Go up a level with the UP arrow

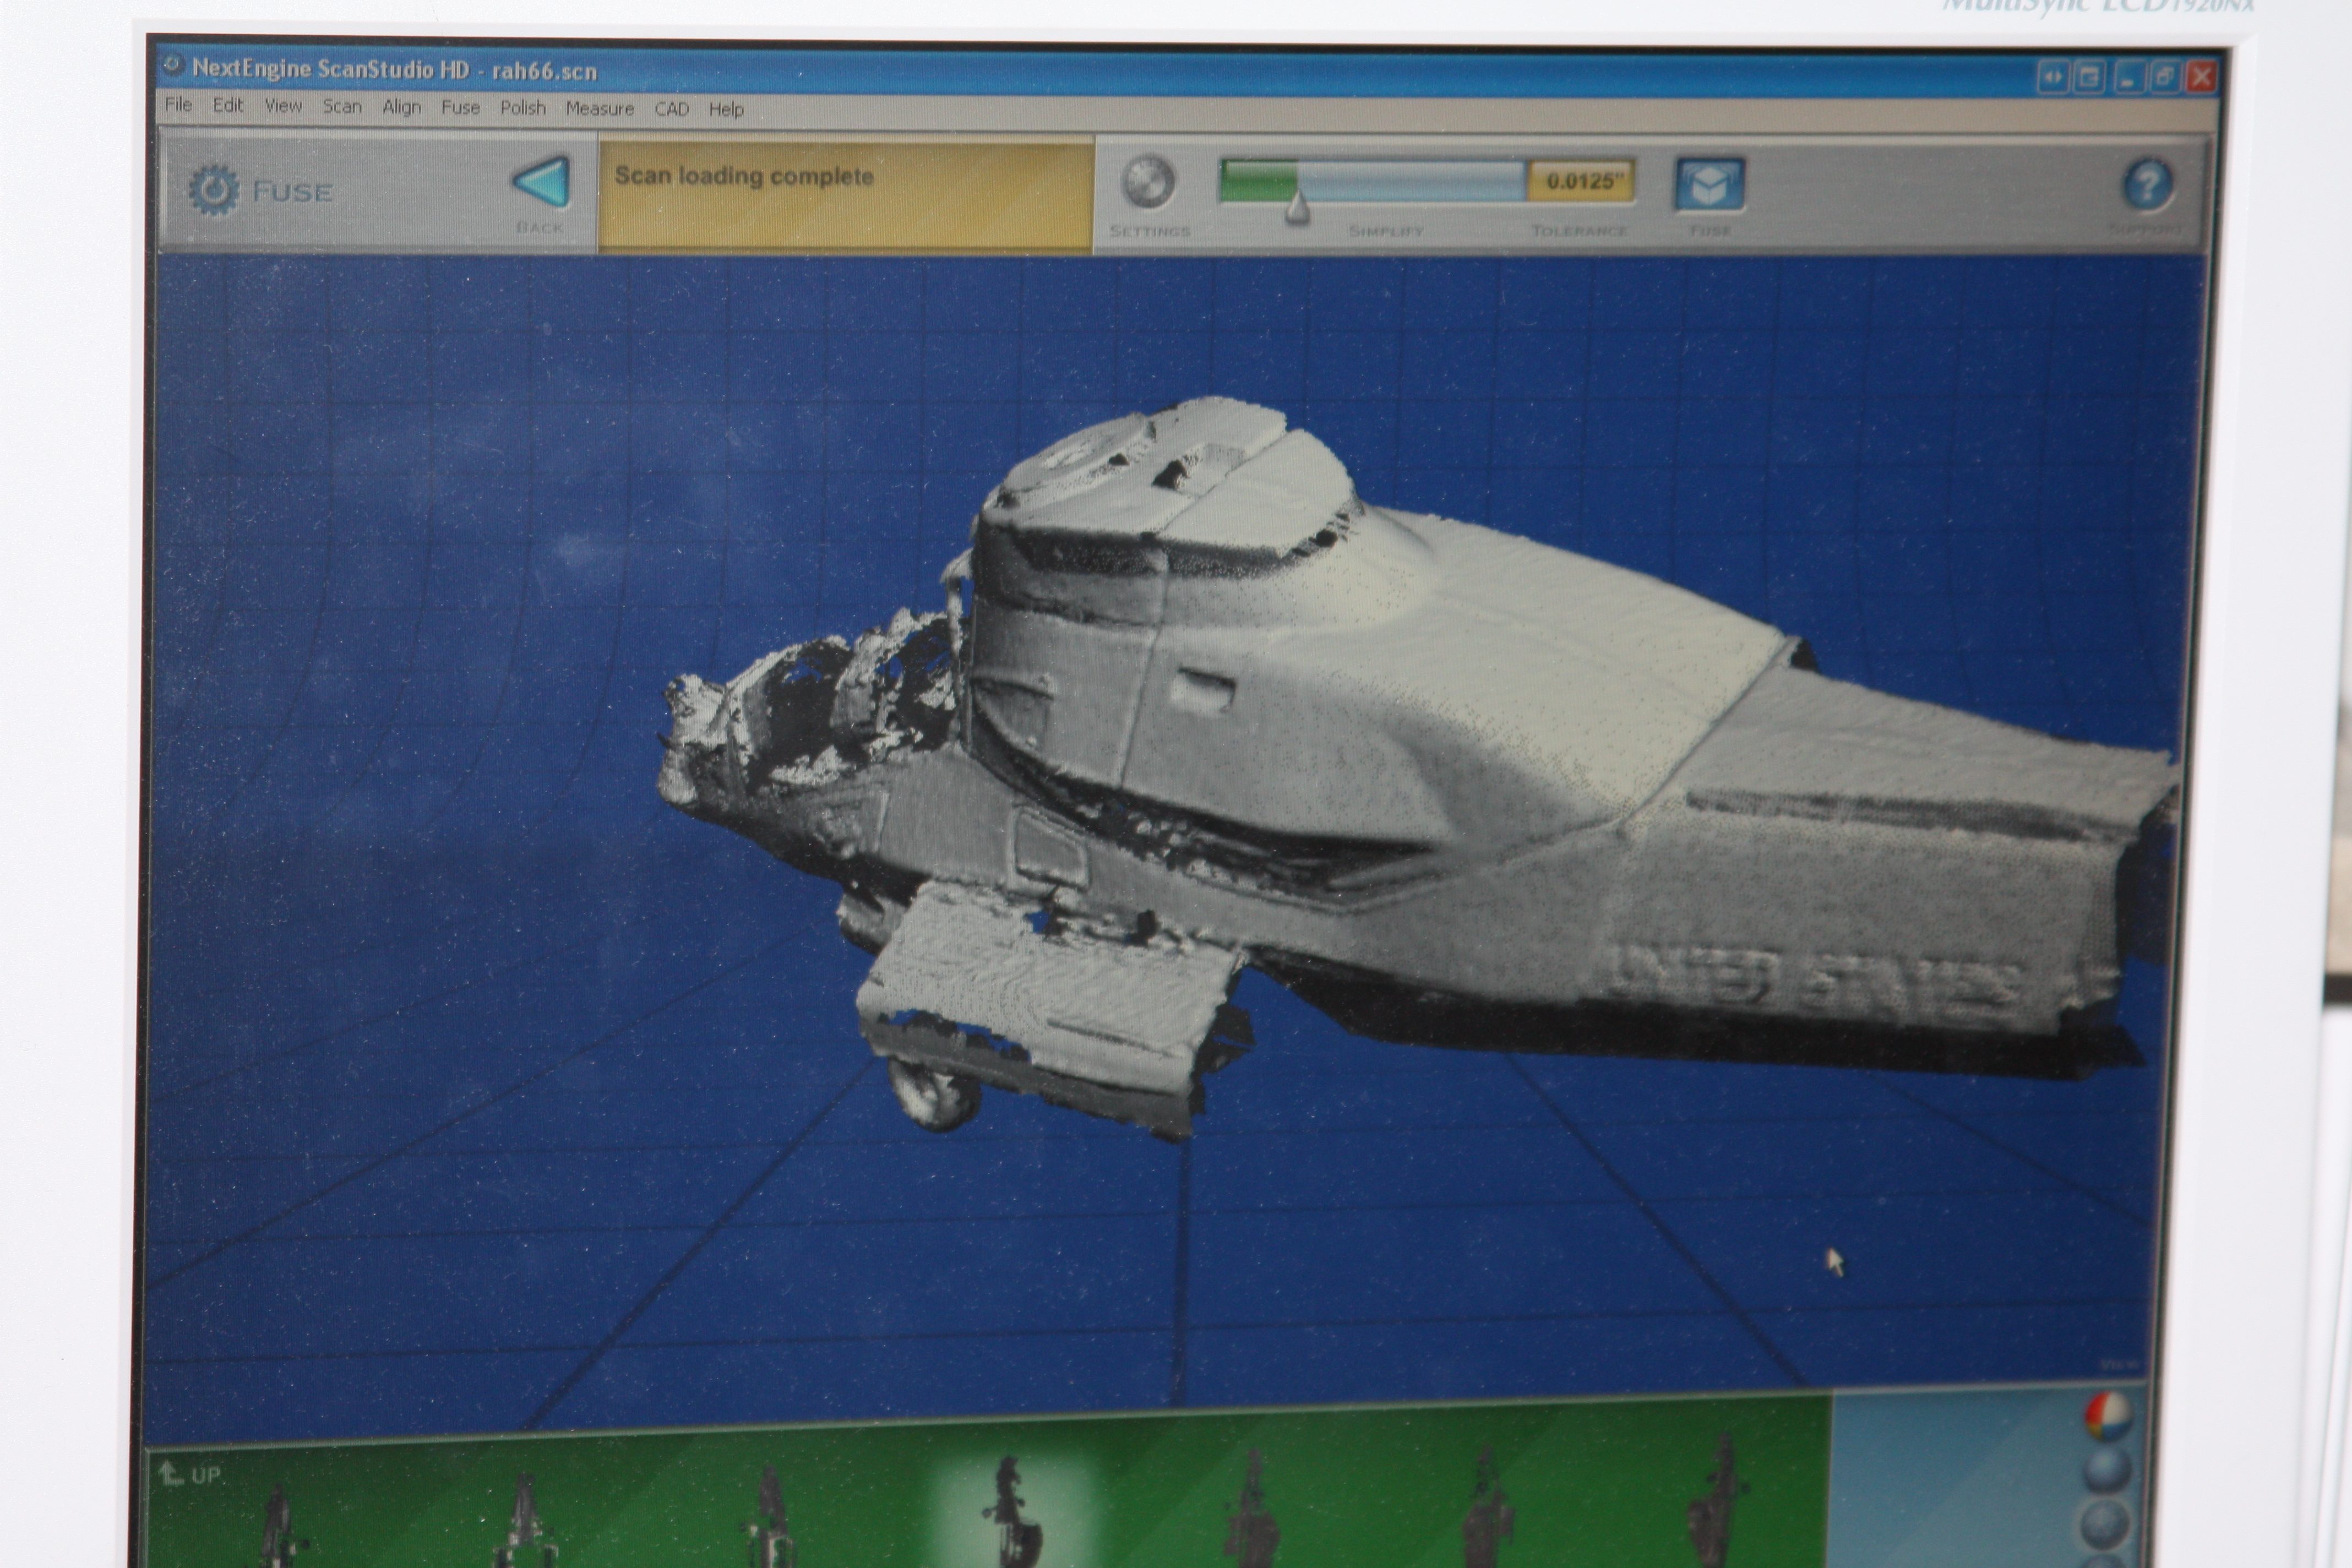coord(190,1474)
